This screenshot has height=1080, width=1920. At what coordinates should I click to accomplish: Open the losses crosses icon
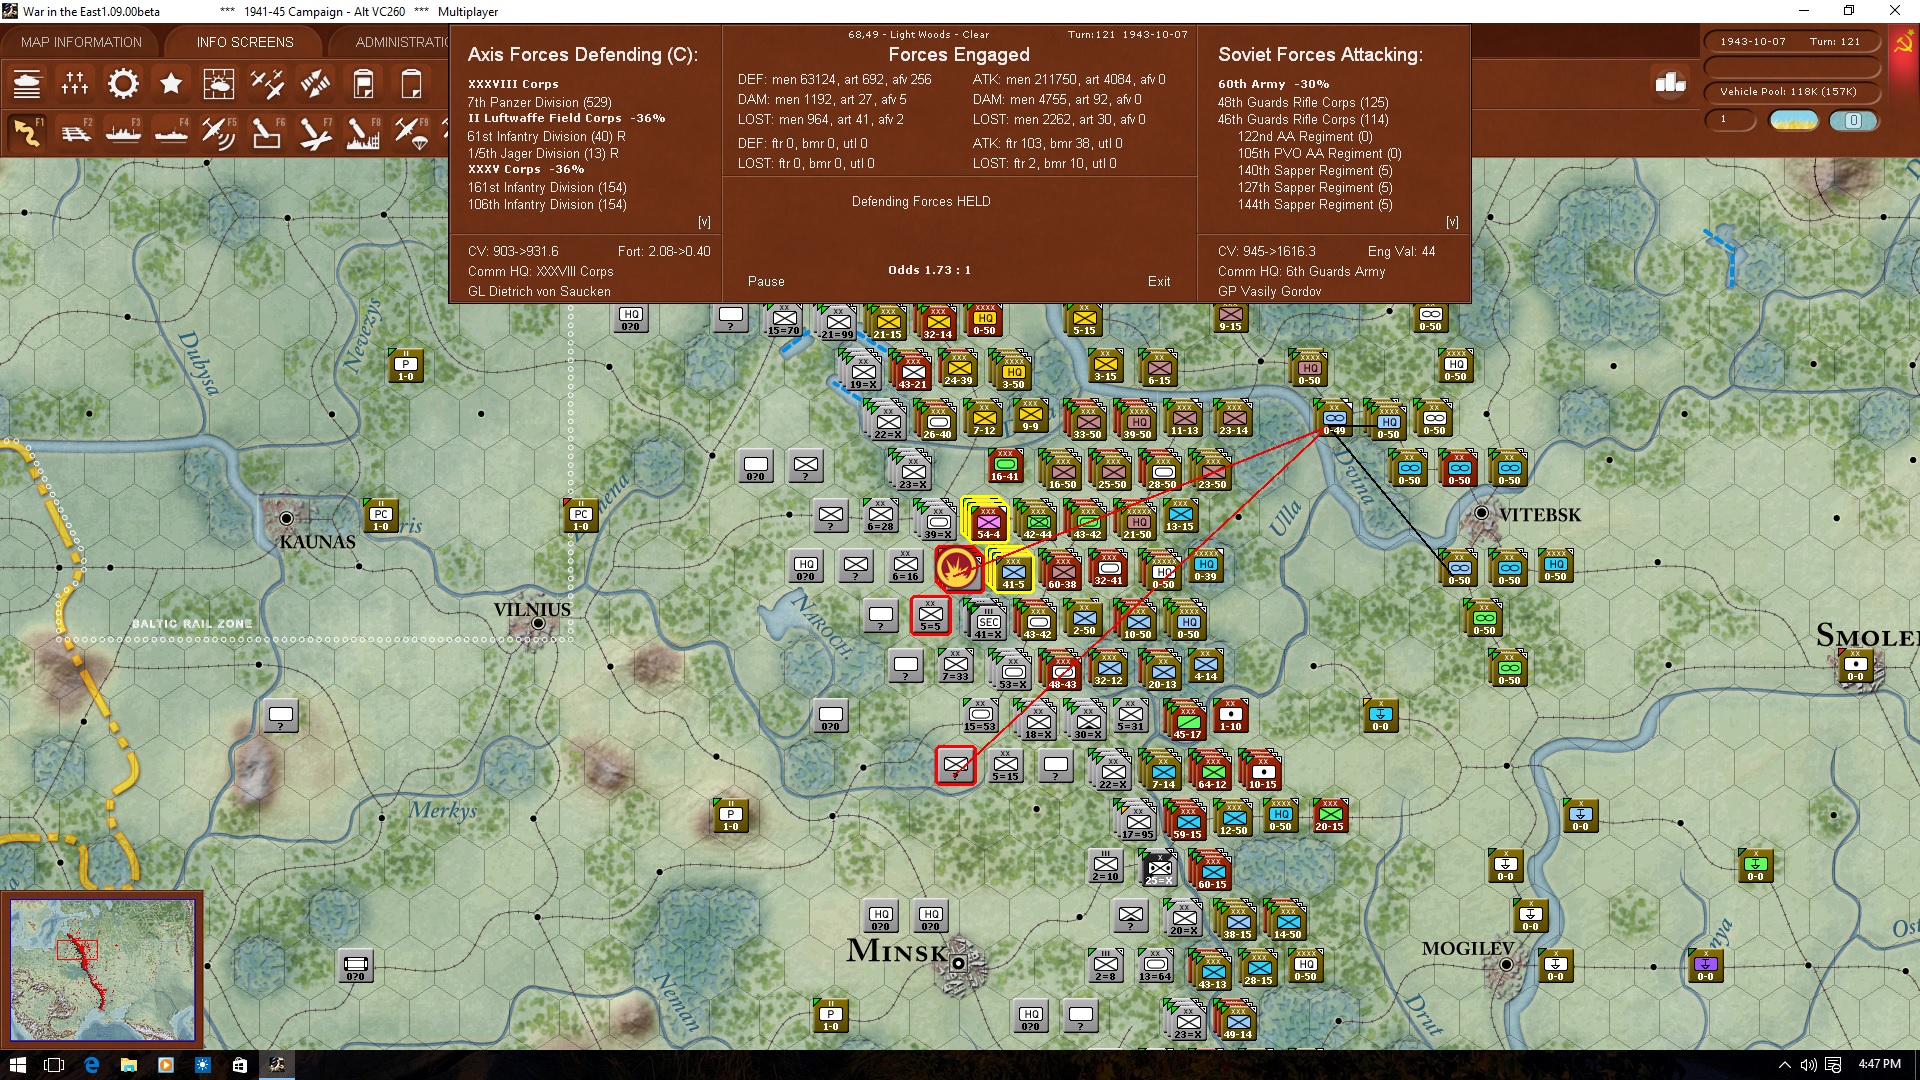[x=75, y=84]
